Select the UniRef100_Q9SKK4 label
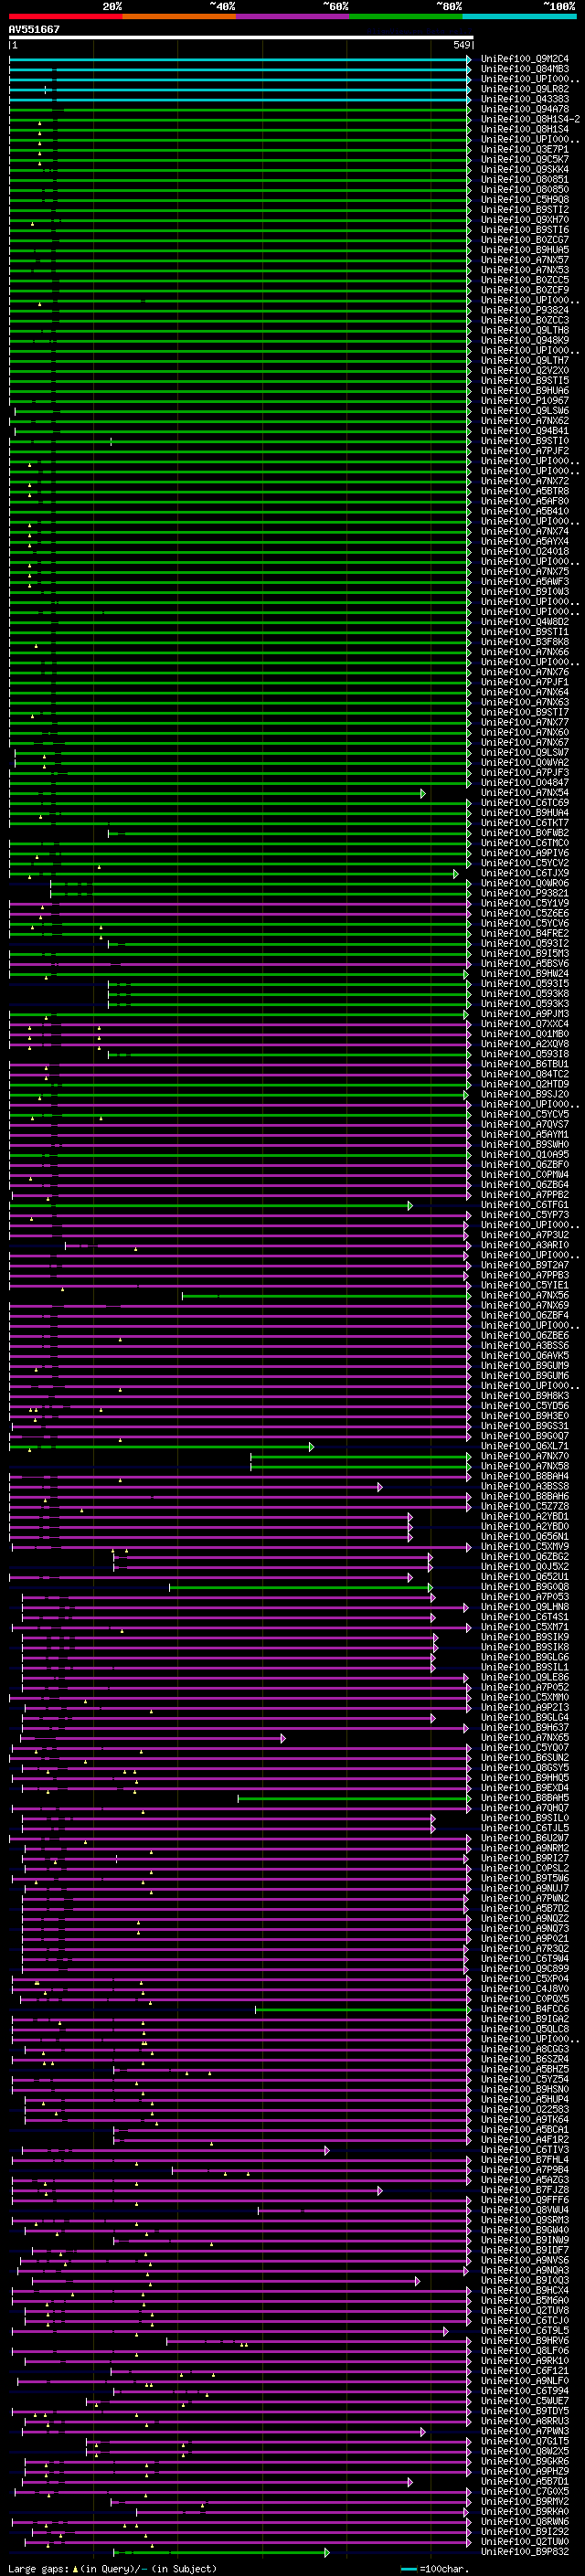 click(525, 169)
